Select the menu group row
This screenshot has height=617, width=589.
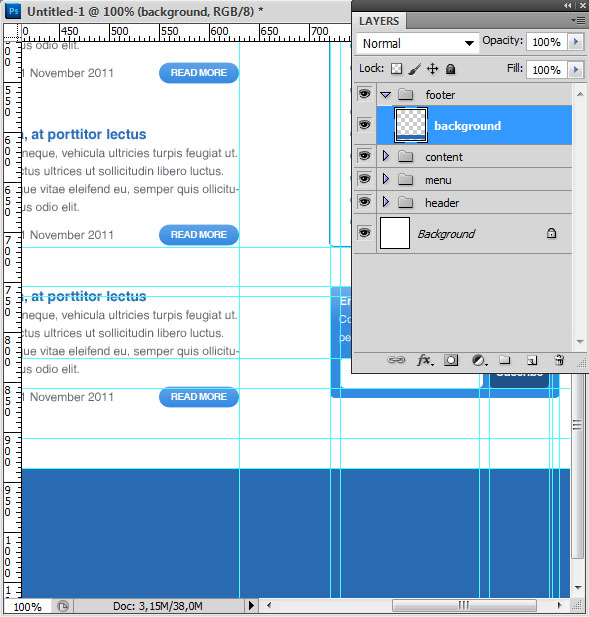point(474,180)
